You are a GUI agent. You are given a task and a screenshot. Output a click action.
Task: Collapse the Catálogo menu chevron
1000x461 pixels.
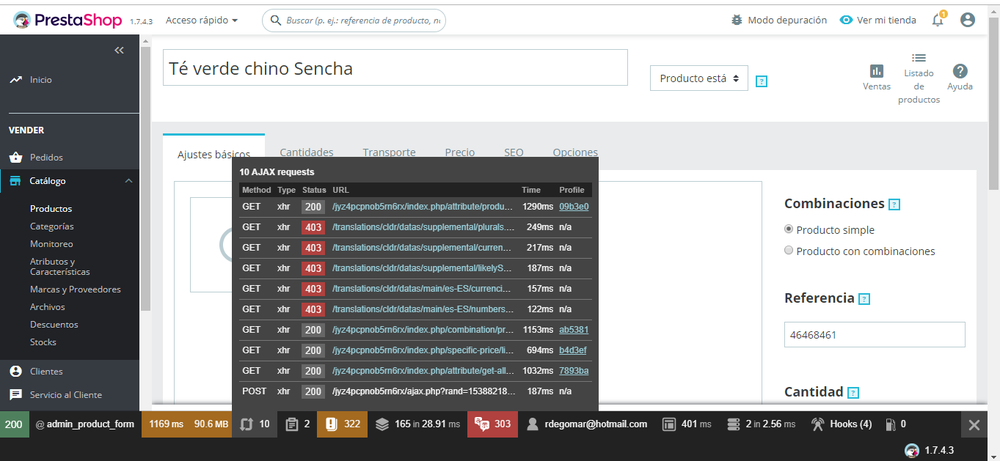129,181
